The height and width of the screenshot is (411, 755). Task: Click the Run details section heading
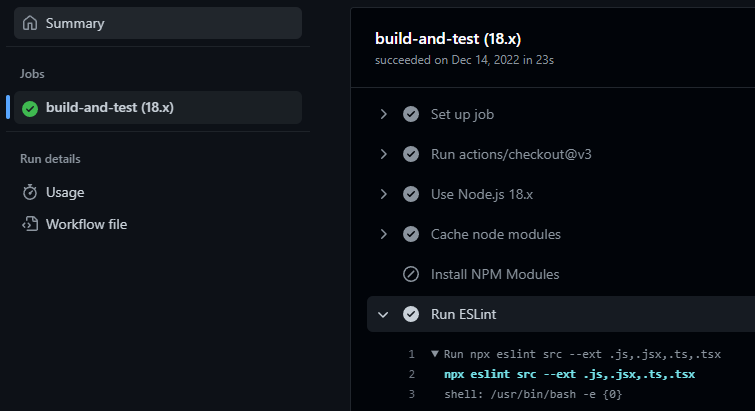click(x=50, y=159)
